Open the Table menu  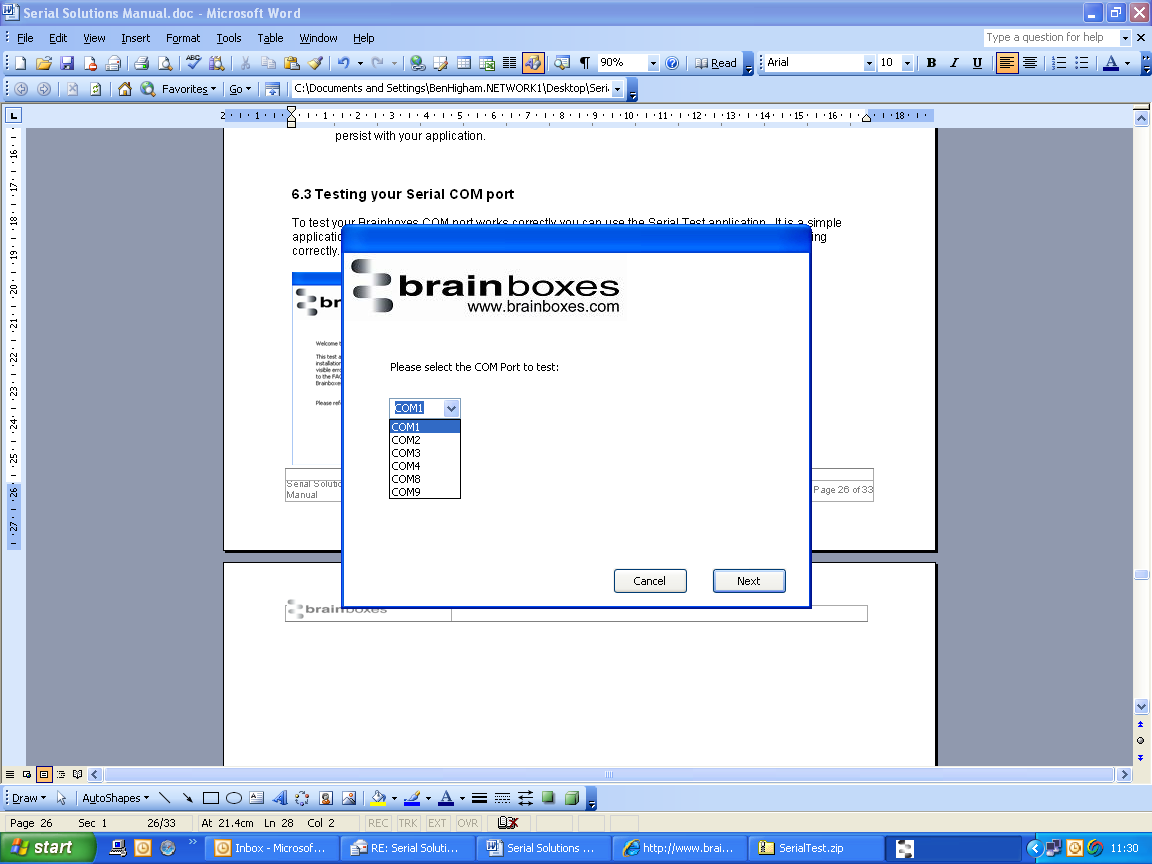270,38
